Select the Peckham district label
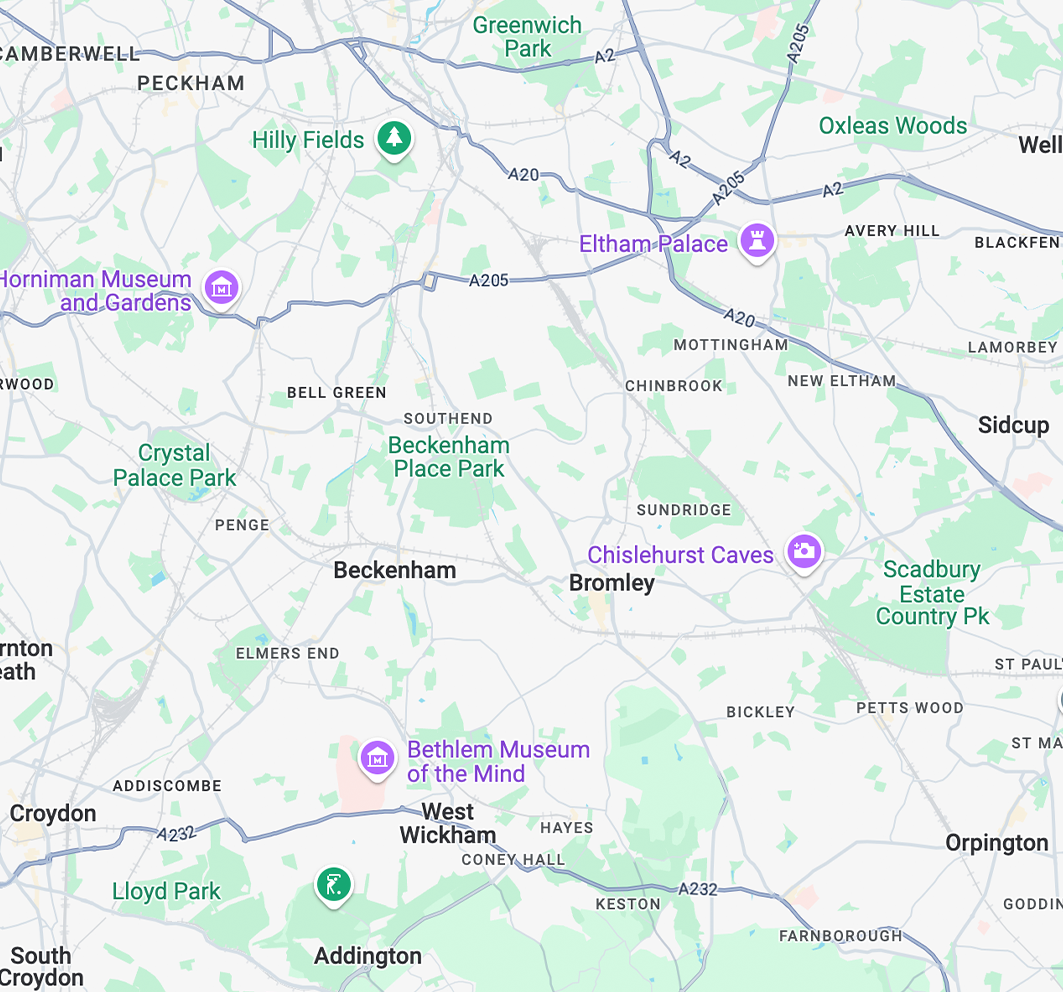Screen dimensions: 1063x992 pyautogui.click(x=191, y=83)
